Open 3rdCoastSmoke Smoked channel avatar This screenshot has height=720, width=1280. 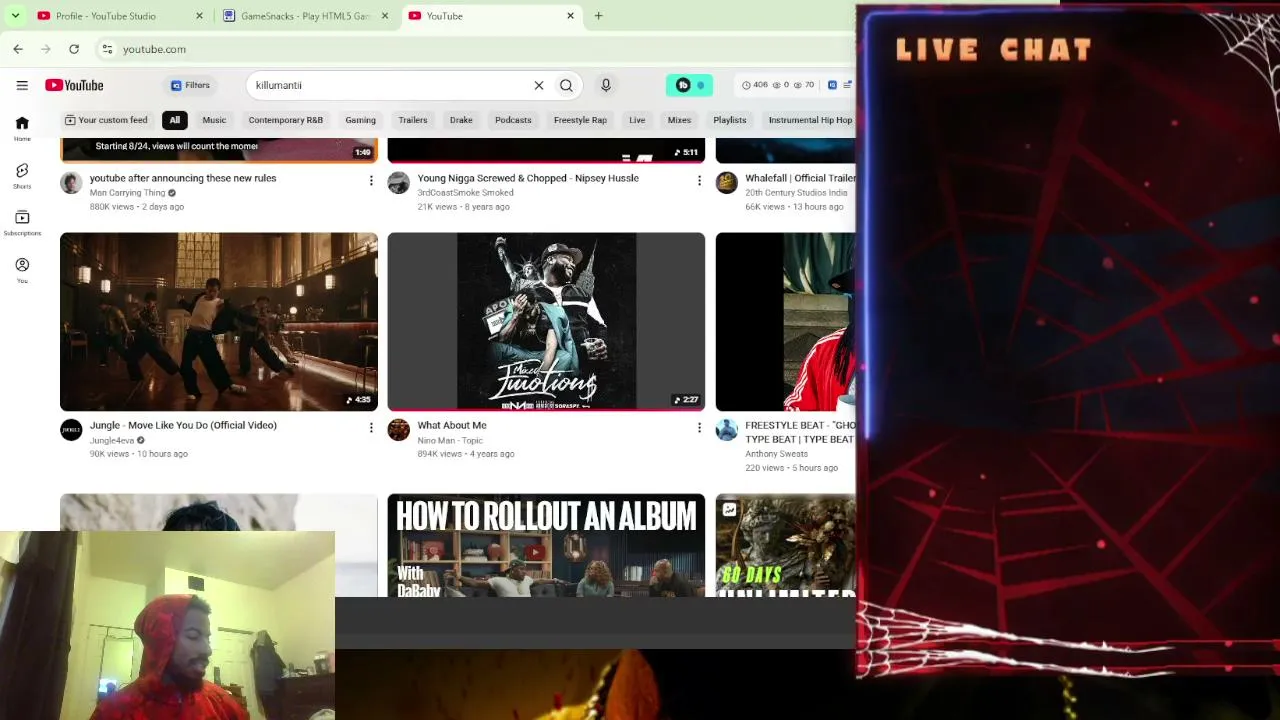pos(399,183)
